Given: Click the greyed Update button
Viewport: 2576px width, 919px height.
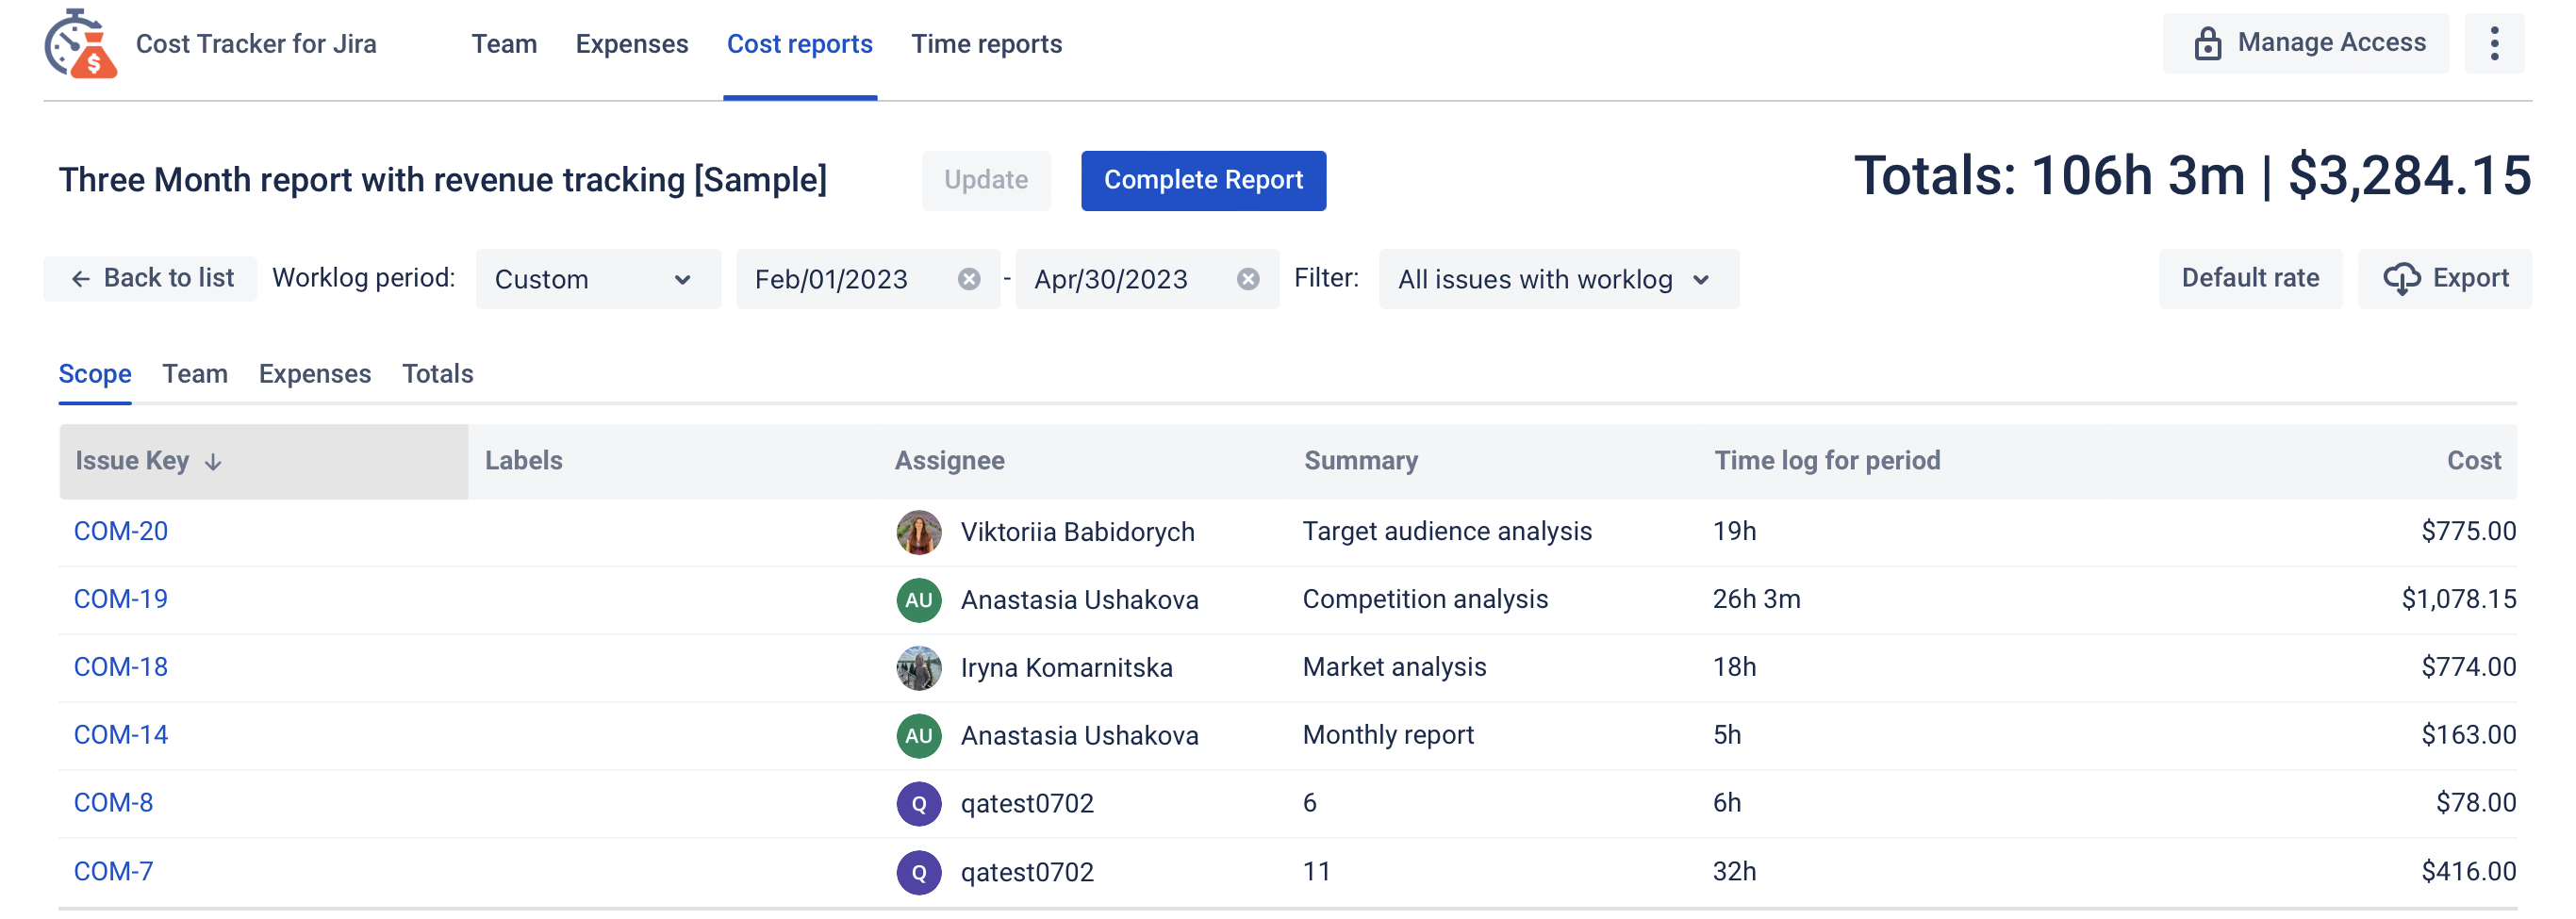Looking at the screenshot, I should [986, 181].
